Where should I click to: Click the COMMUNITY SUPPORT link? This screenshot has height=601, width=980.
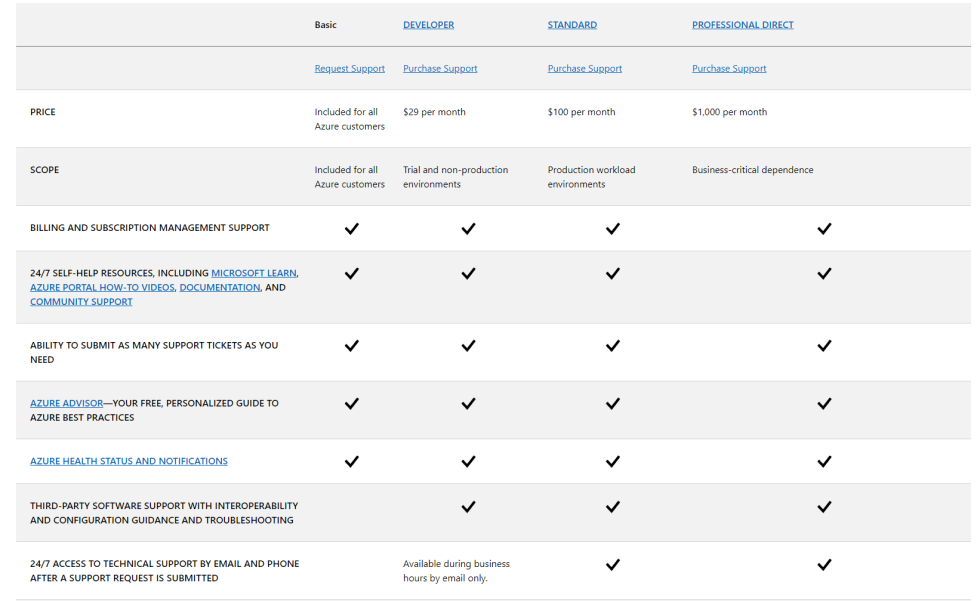(x=81, y=301)
